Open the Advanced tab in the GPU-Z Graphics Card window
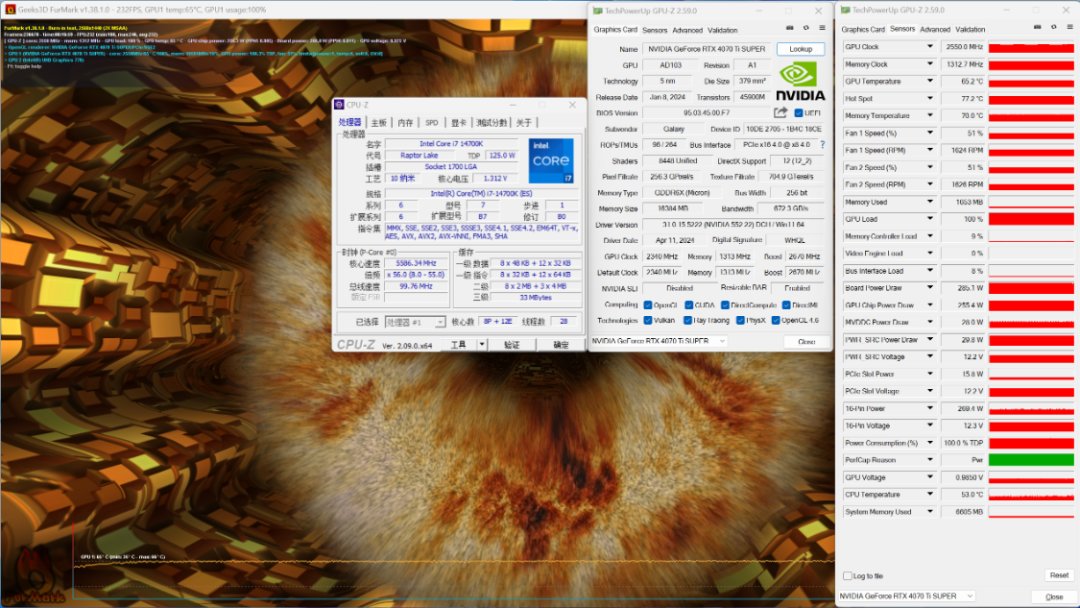Image resolution: width=1080 pixels, height=608 pixels. (687, 30)
